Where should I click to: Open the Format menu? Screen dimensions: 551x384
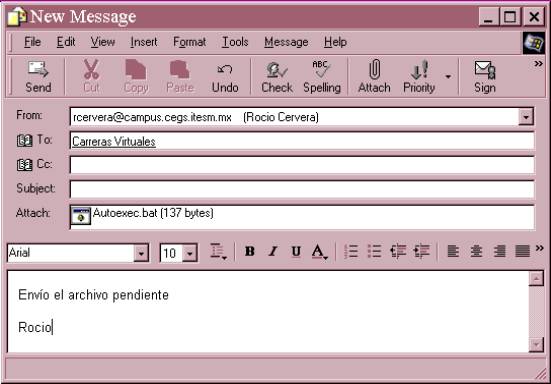tap(189, 42)
